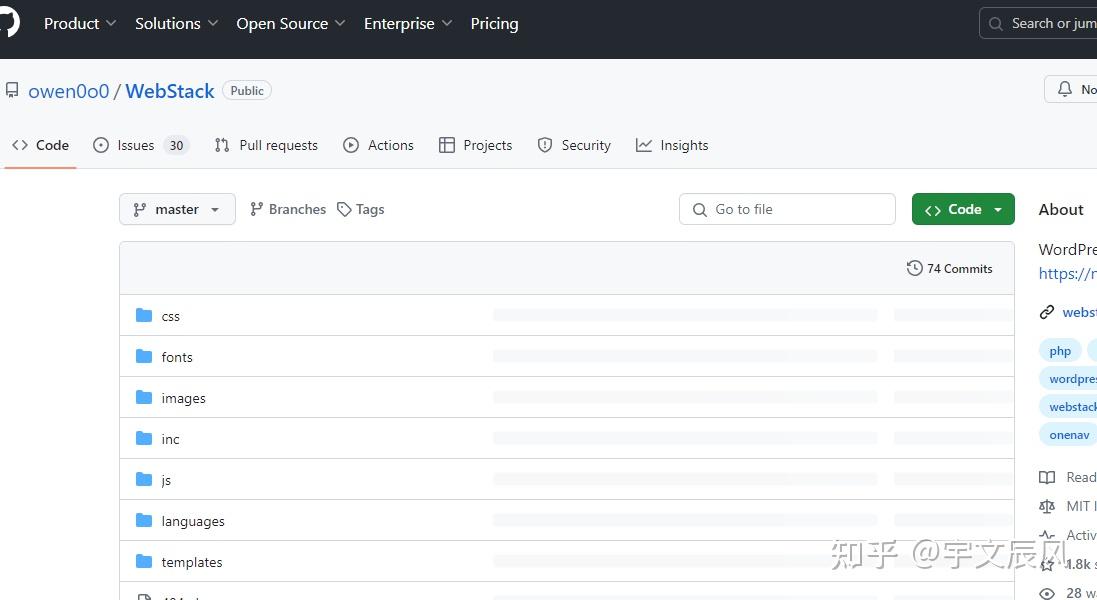Click the MIT license scales icon
This screenshot has height=600, width=1097.
(x=1046, y=506)
